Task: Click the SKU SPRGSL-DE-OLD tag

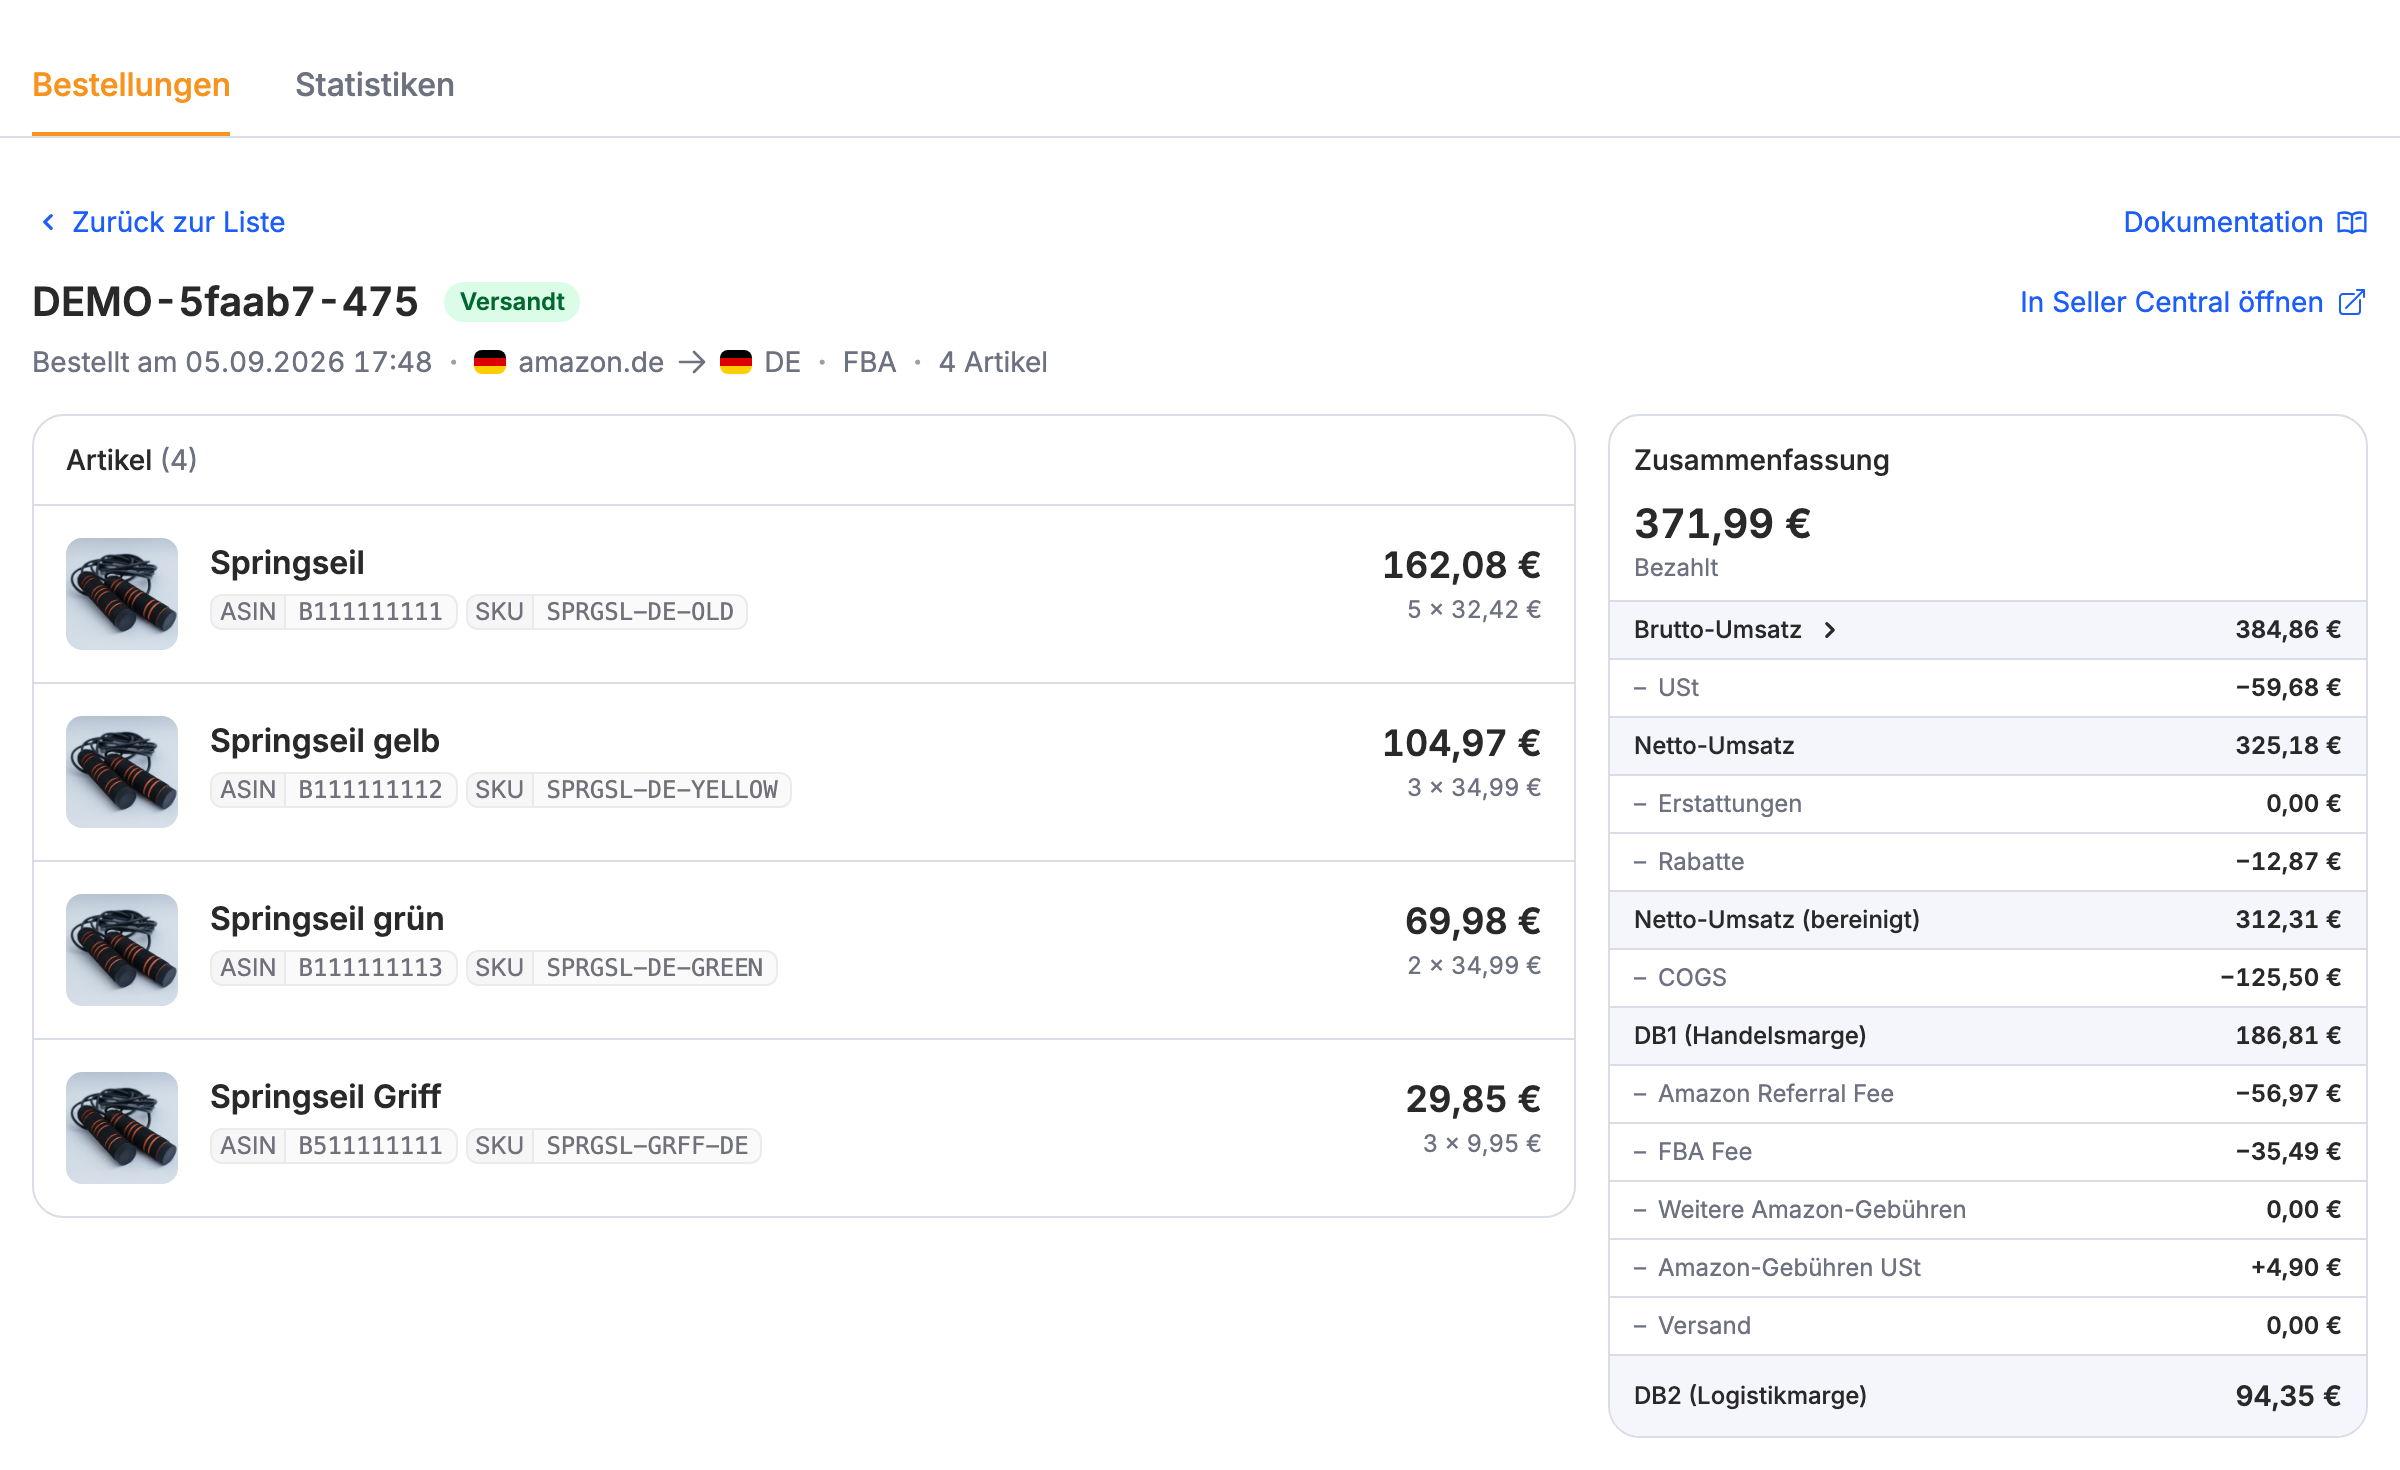Action: click(607, 612)
